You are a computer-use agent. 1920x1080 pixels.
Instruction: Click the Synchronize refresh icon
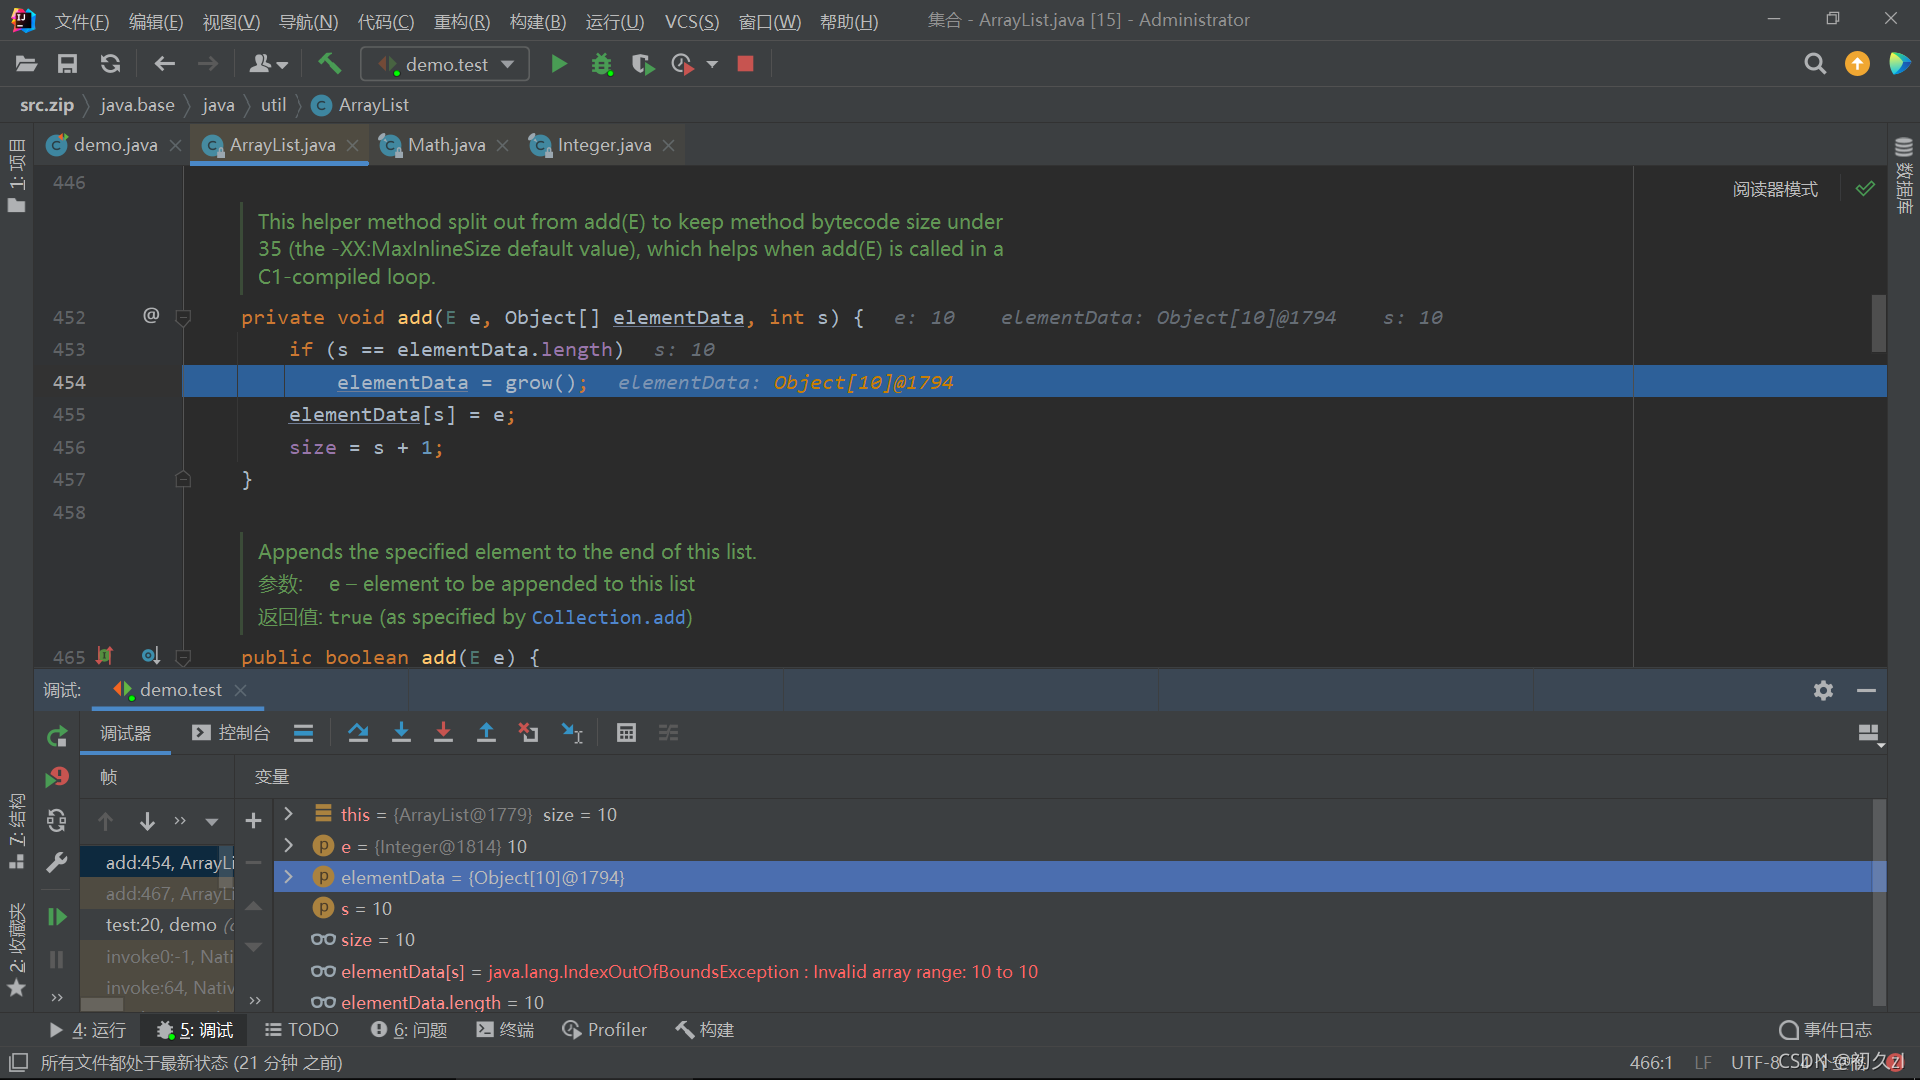[110, 64]
